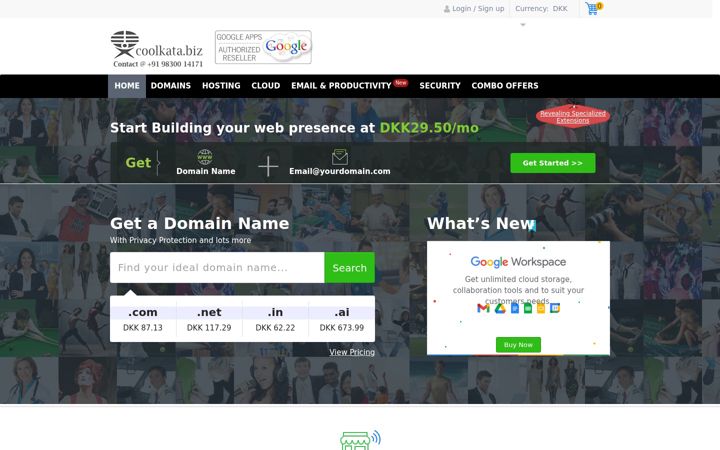Image resolution: width=720 pixels, height=450 pixels.
Task: Click the Domain Name globe icon
Action: click(205, 157)
